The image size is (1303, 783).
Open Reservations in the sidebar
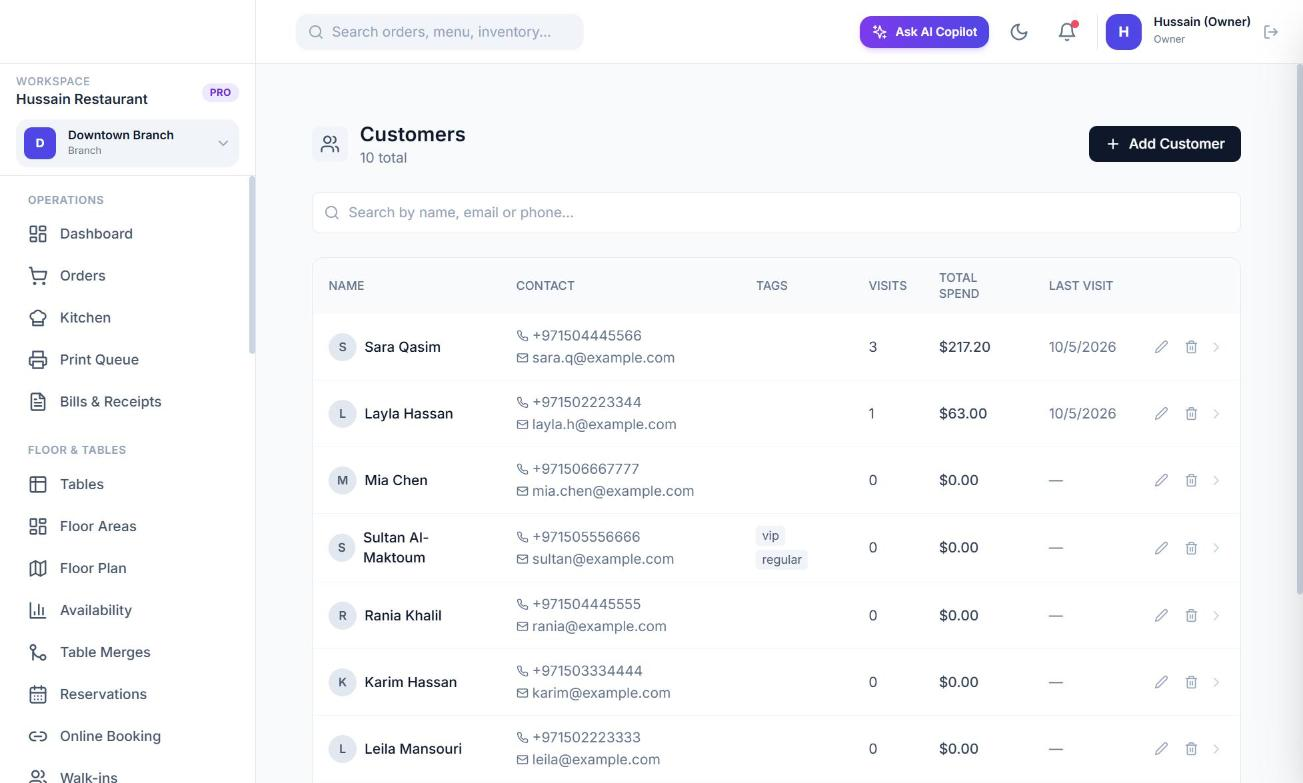pos(127,694)
